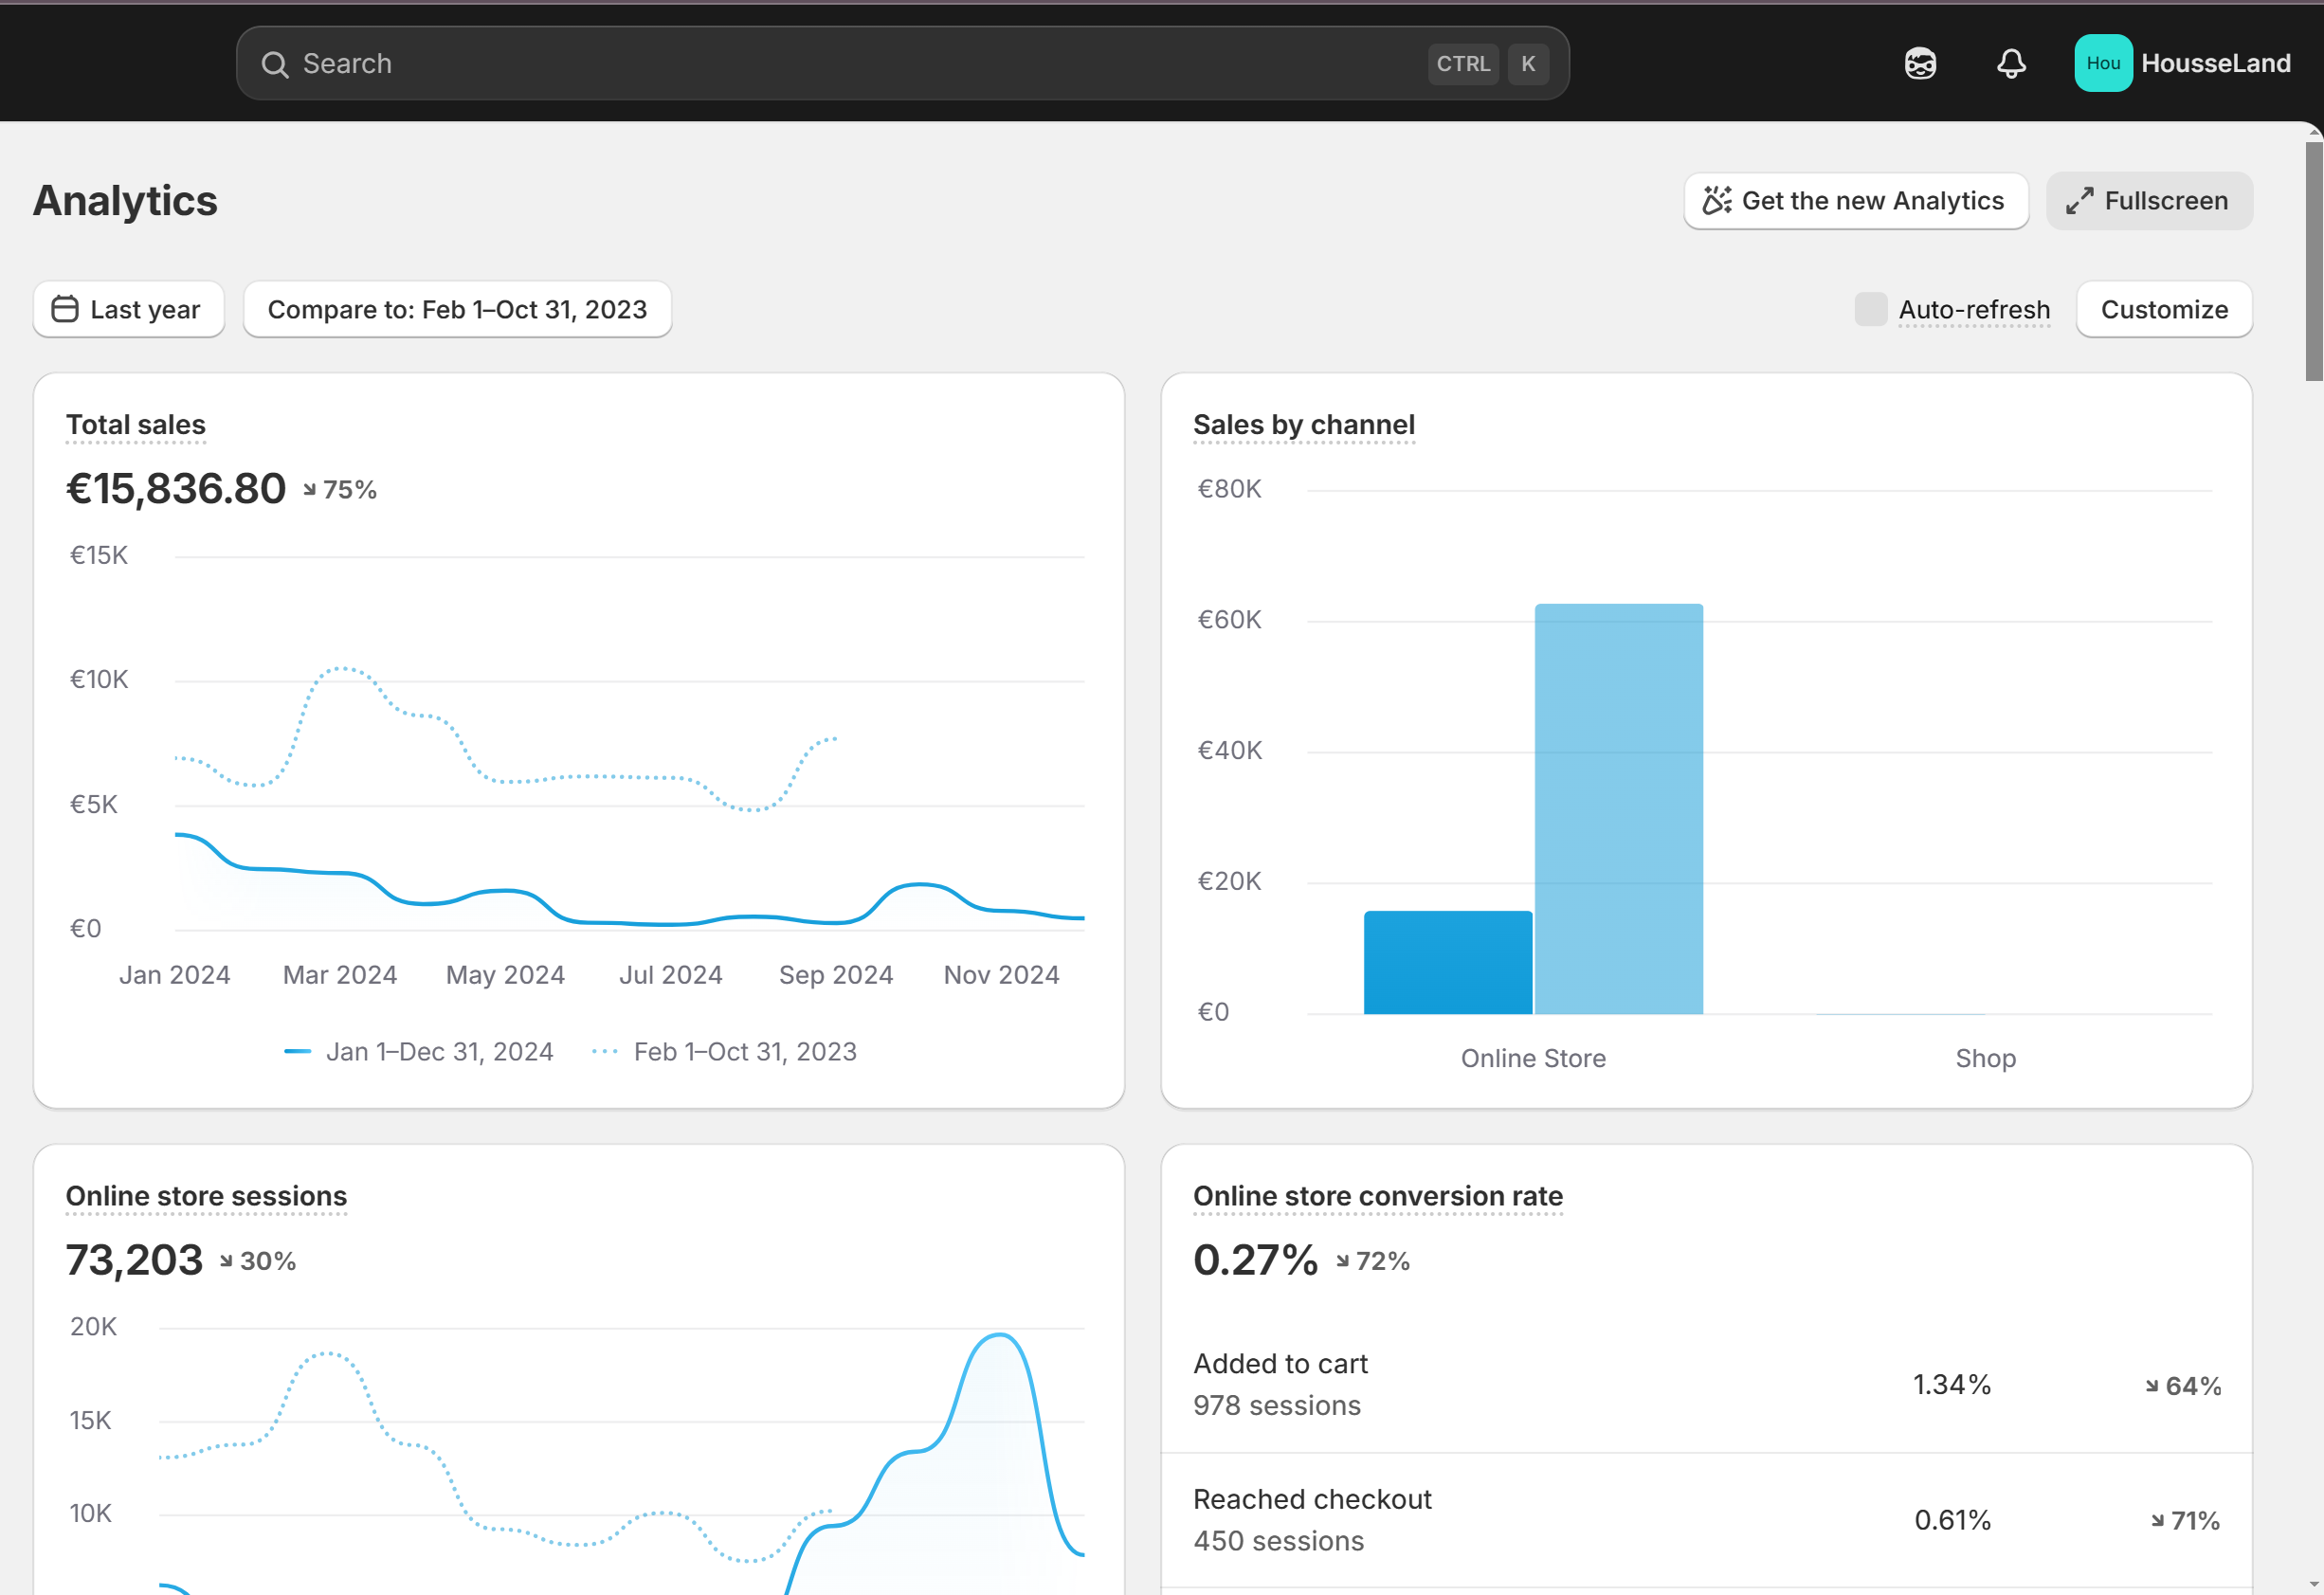This screenshot has height=1595, width=2324.
Task: Click the dark blue Online Store bar
Action: coord(1447,962)
